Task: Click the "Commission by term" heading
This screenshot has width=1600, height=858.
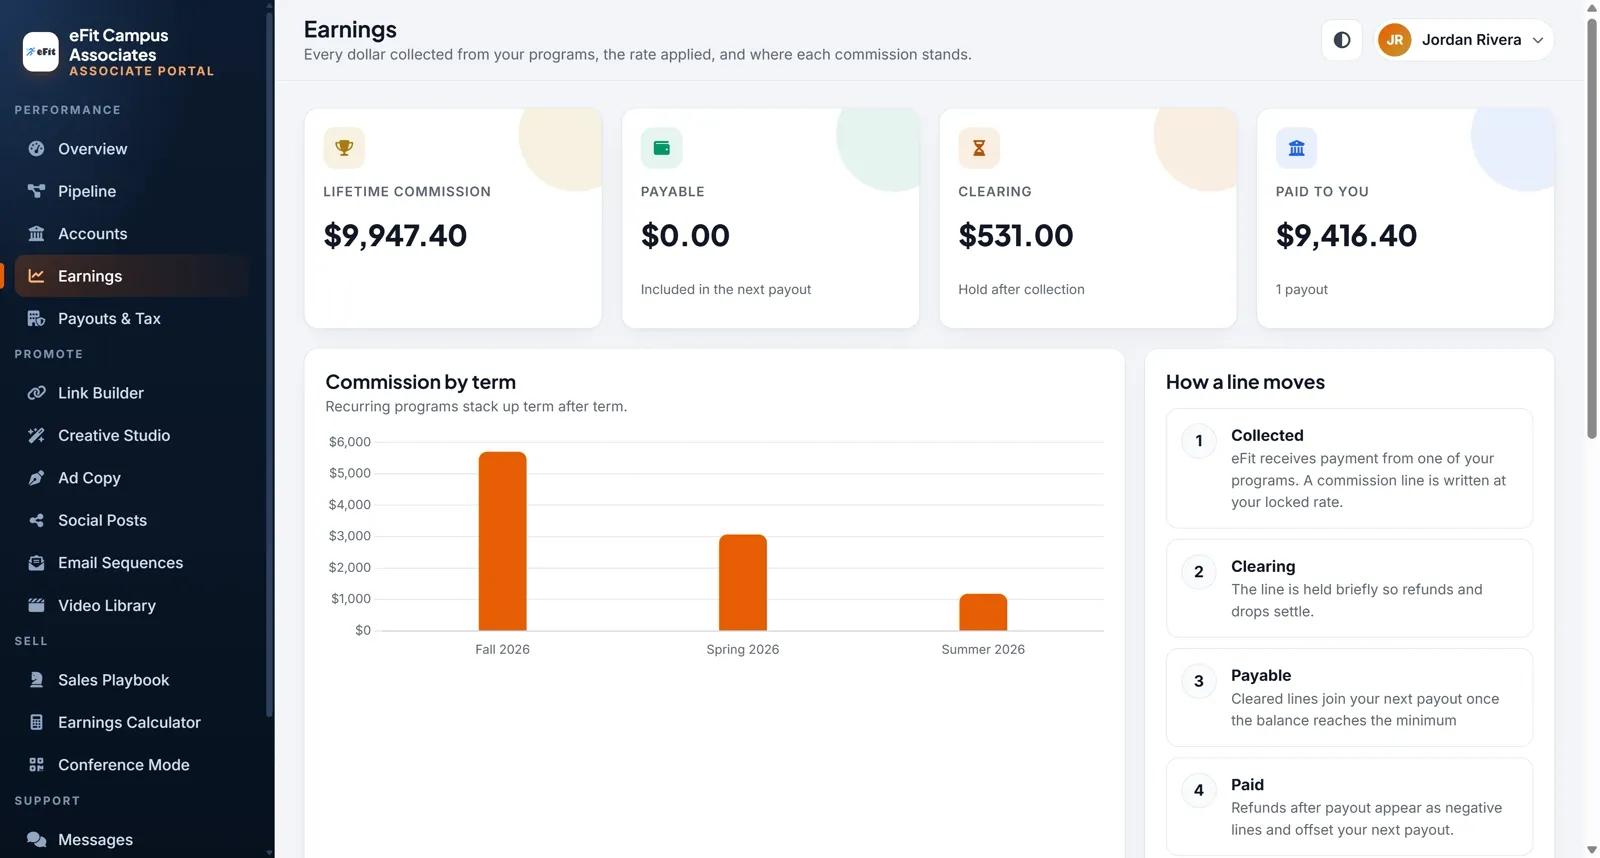Action: (420, 382)
